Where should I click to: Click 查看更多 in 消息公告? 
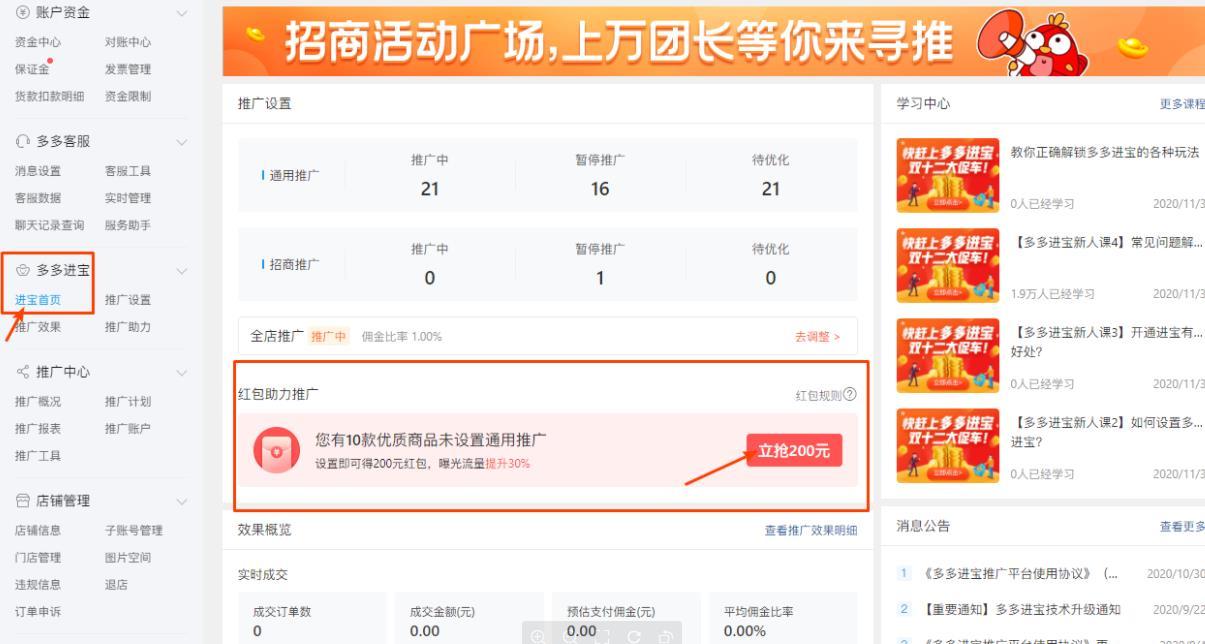pos(1182,525)
